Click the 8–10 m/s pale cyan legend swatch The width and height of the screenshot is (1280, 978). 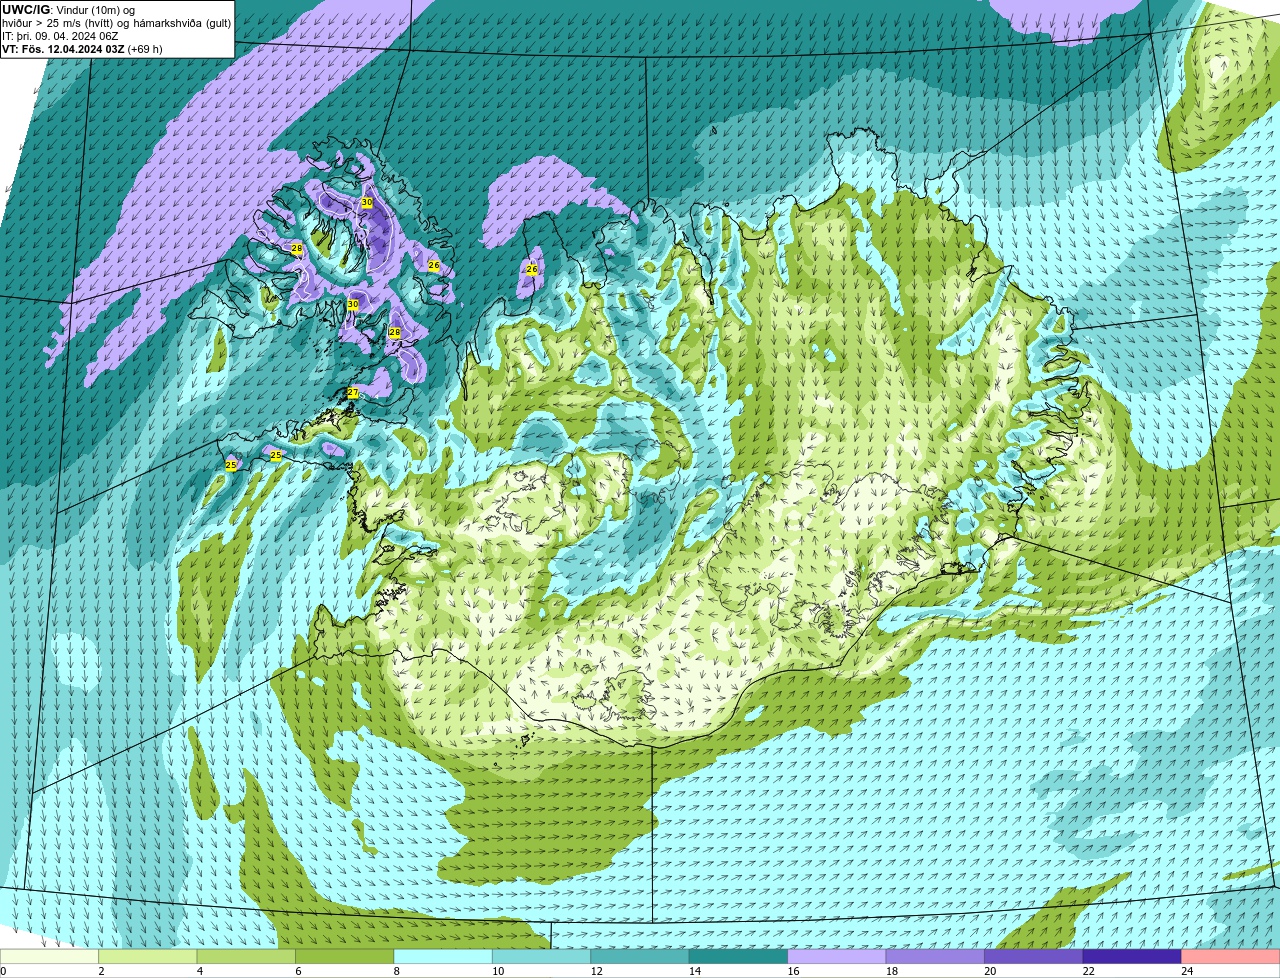pos(444,956)
